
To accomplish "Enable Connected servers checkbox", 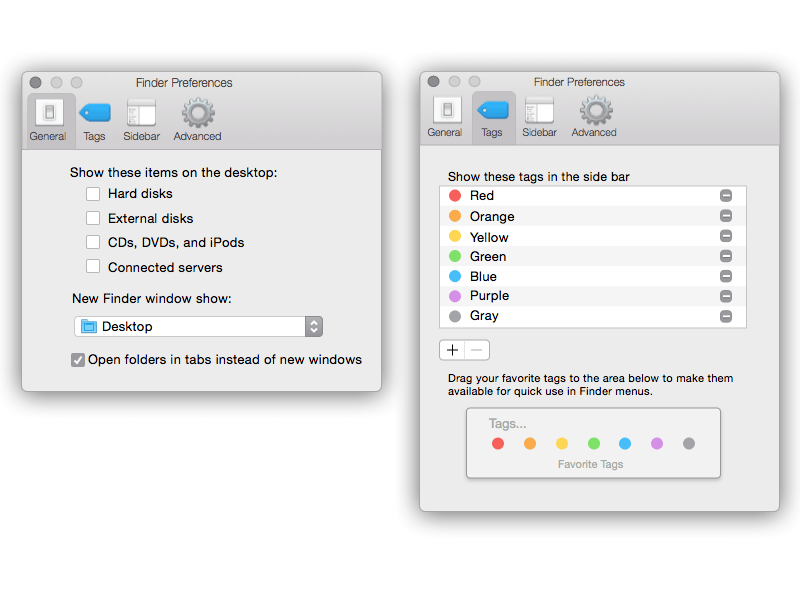I will click(x=93, y=266).
